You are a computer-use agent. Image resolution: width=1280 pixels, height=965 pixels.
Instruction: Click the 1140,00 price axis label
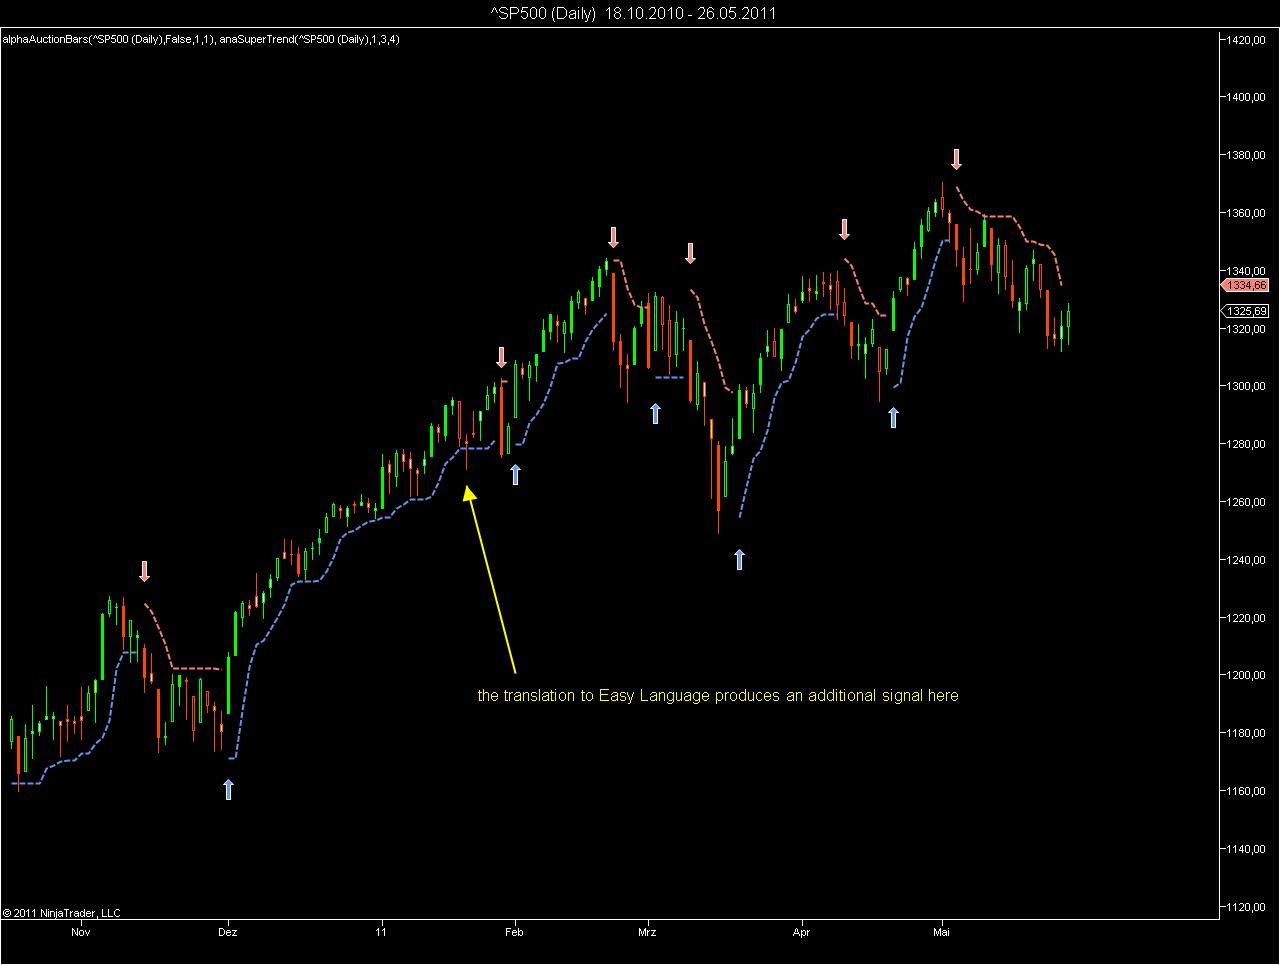pos(1246,850)
